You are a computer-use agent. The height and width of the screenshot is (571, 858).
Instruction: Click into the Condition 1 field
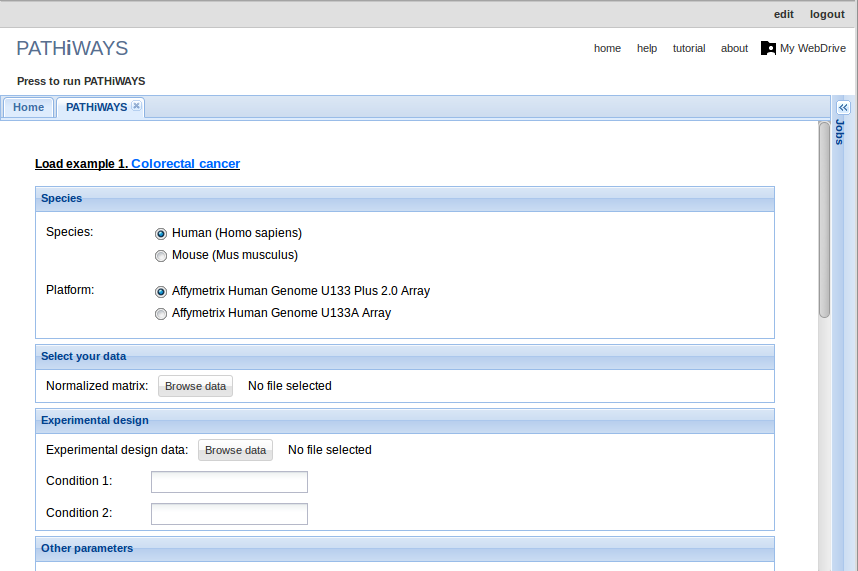point(229,482)
